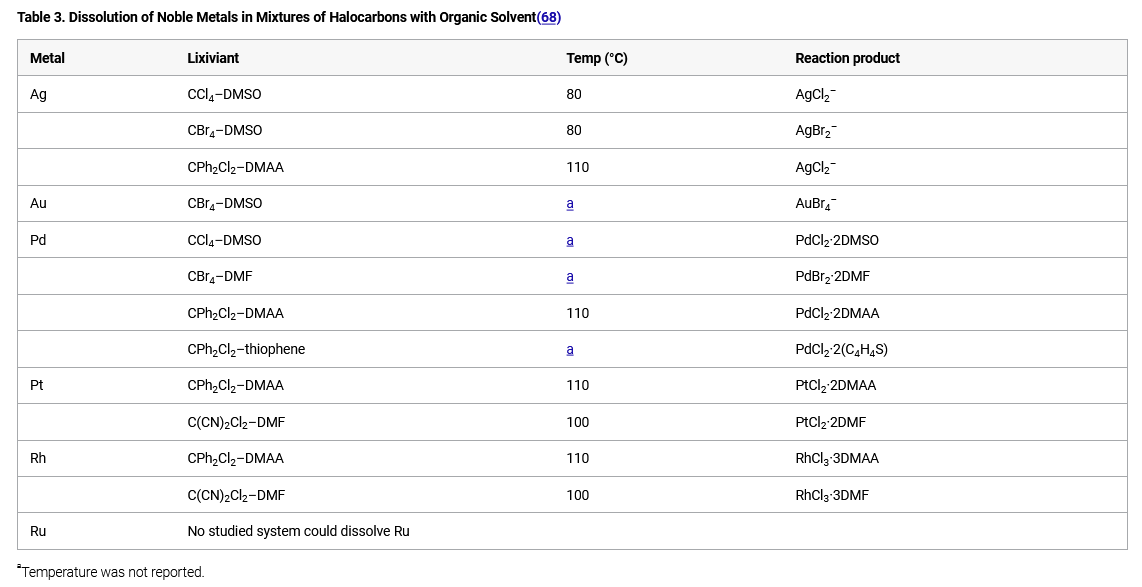This screenshot has height=587, width=1142.
Task: Click the Pt metal cell
Action: tap(37, 385)
